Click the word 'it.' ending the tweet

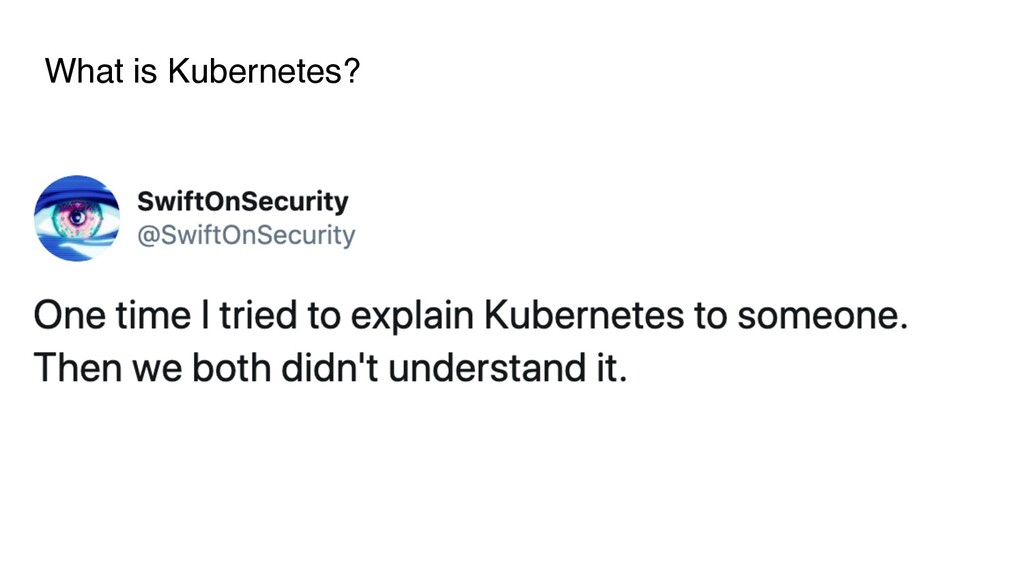(x=611, y=368)
